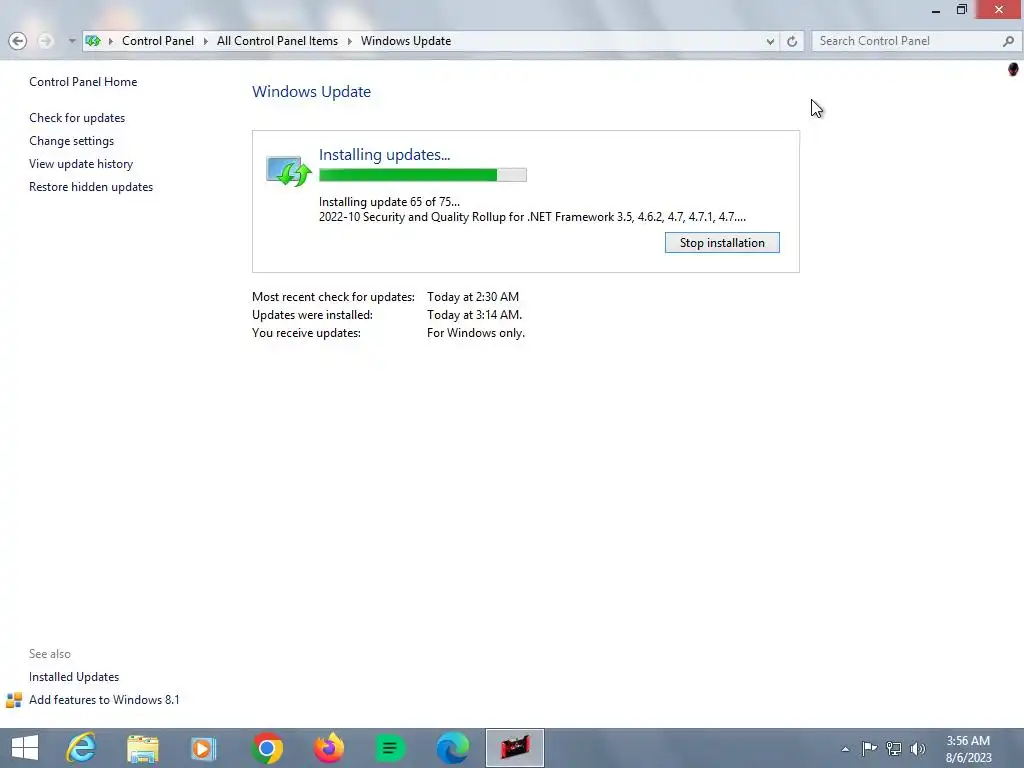
Task: Click the Help icon below search box
Action: point(1013,69)
